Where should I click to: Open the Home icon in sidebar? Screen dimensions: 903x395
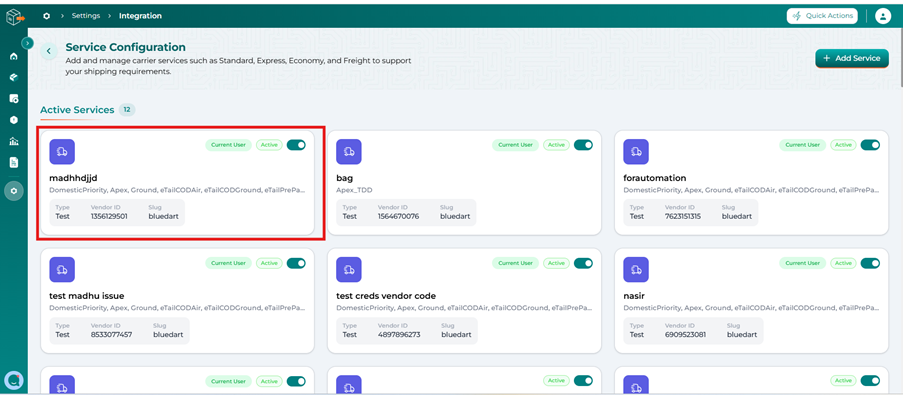pyautogui.click(x=14, y=56)
